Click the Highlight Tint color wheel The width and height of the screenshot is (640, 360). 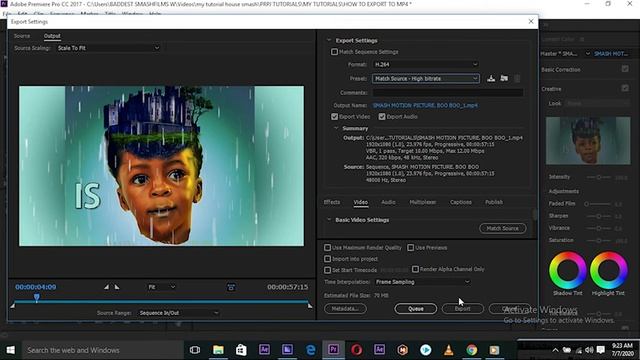click(608, 270)
